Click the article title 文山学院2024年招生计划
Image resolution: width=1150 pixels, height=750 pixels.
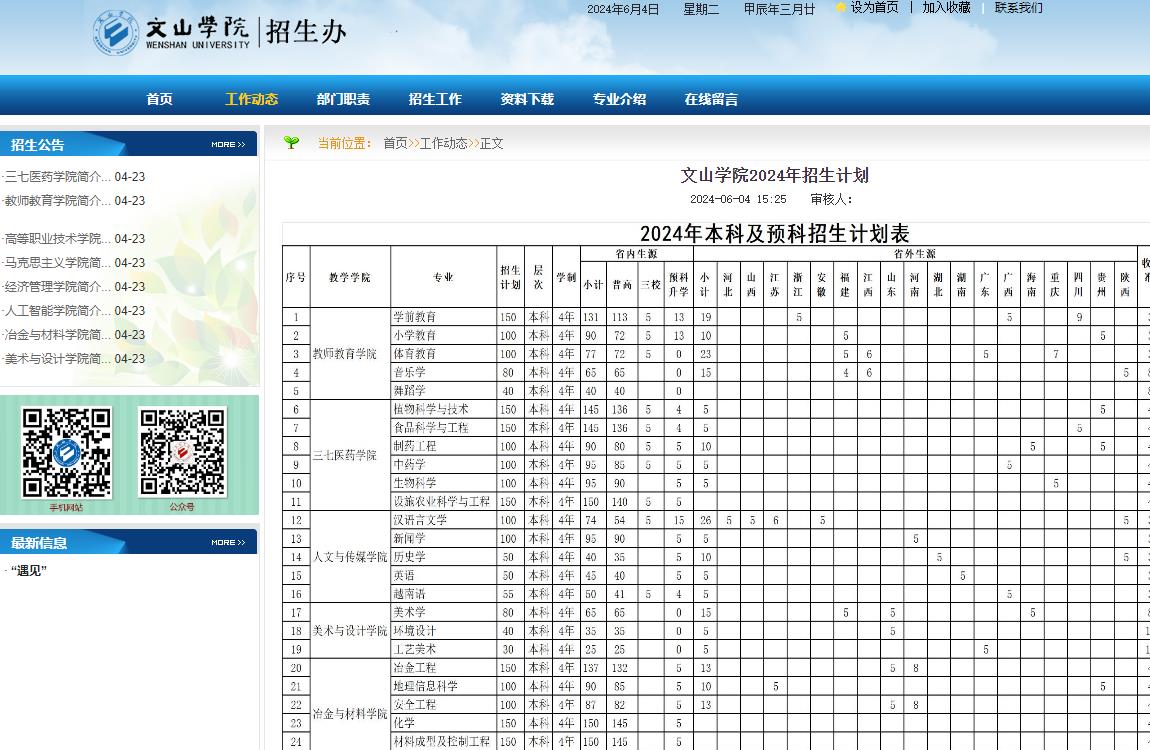(774, 175)
